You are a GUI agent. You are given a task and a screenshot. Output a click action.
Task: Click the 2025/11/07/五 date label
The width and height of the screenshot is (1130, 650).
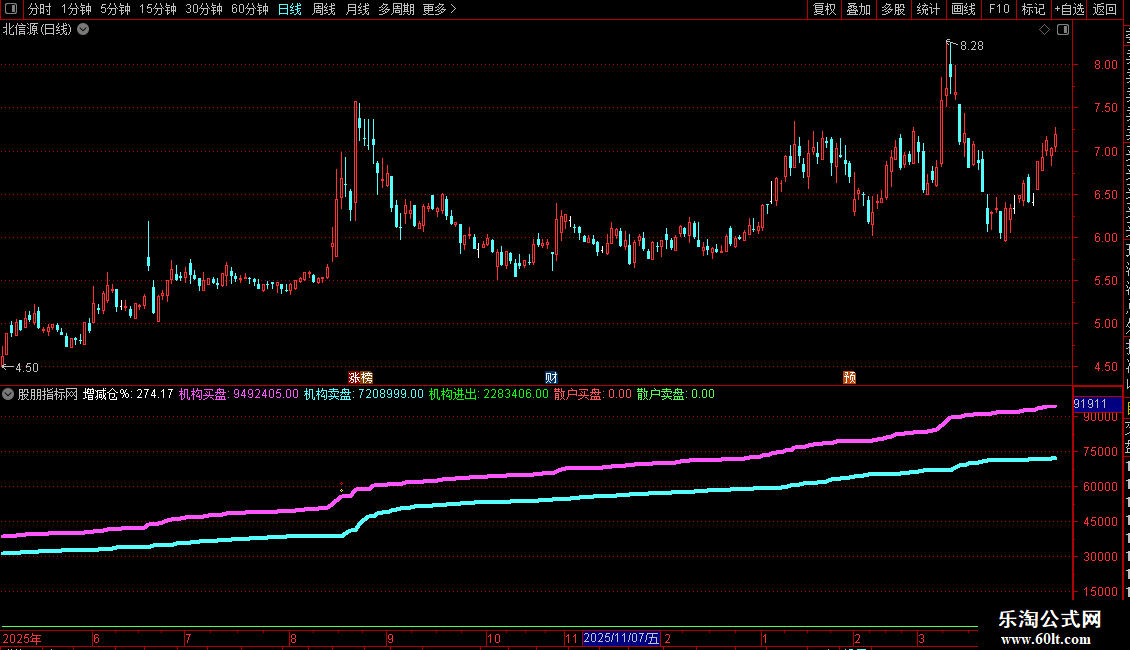621,638
